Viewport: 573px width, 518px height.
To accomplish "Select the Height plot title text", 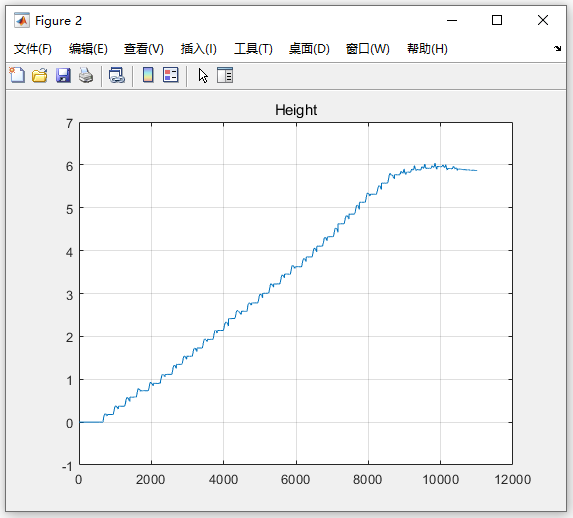I will [296, 110].
